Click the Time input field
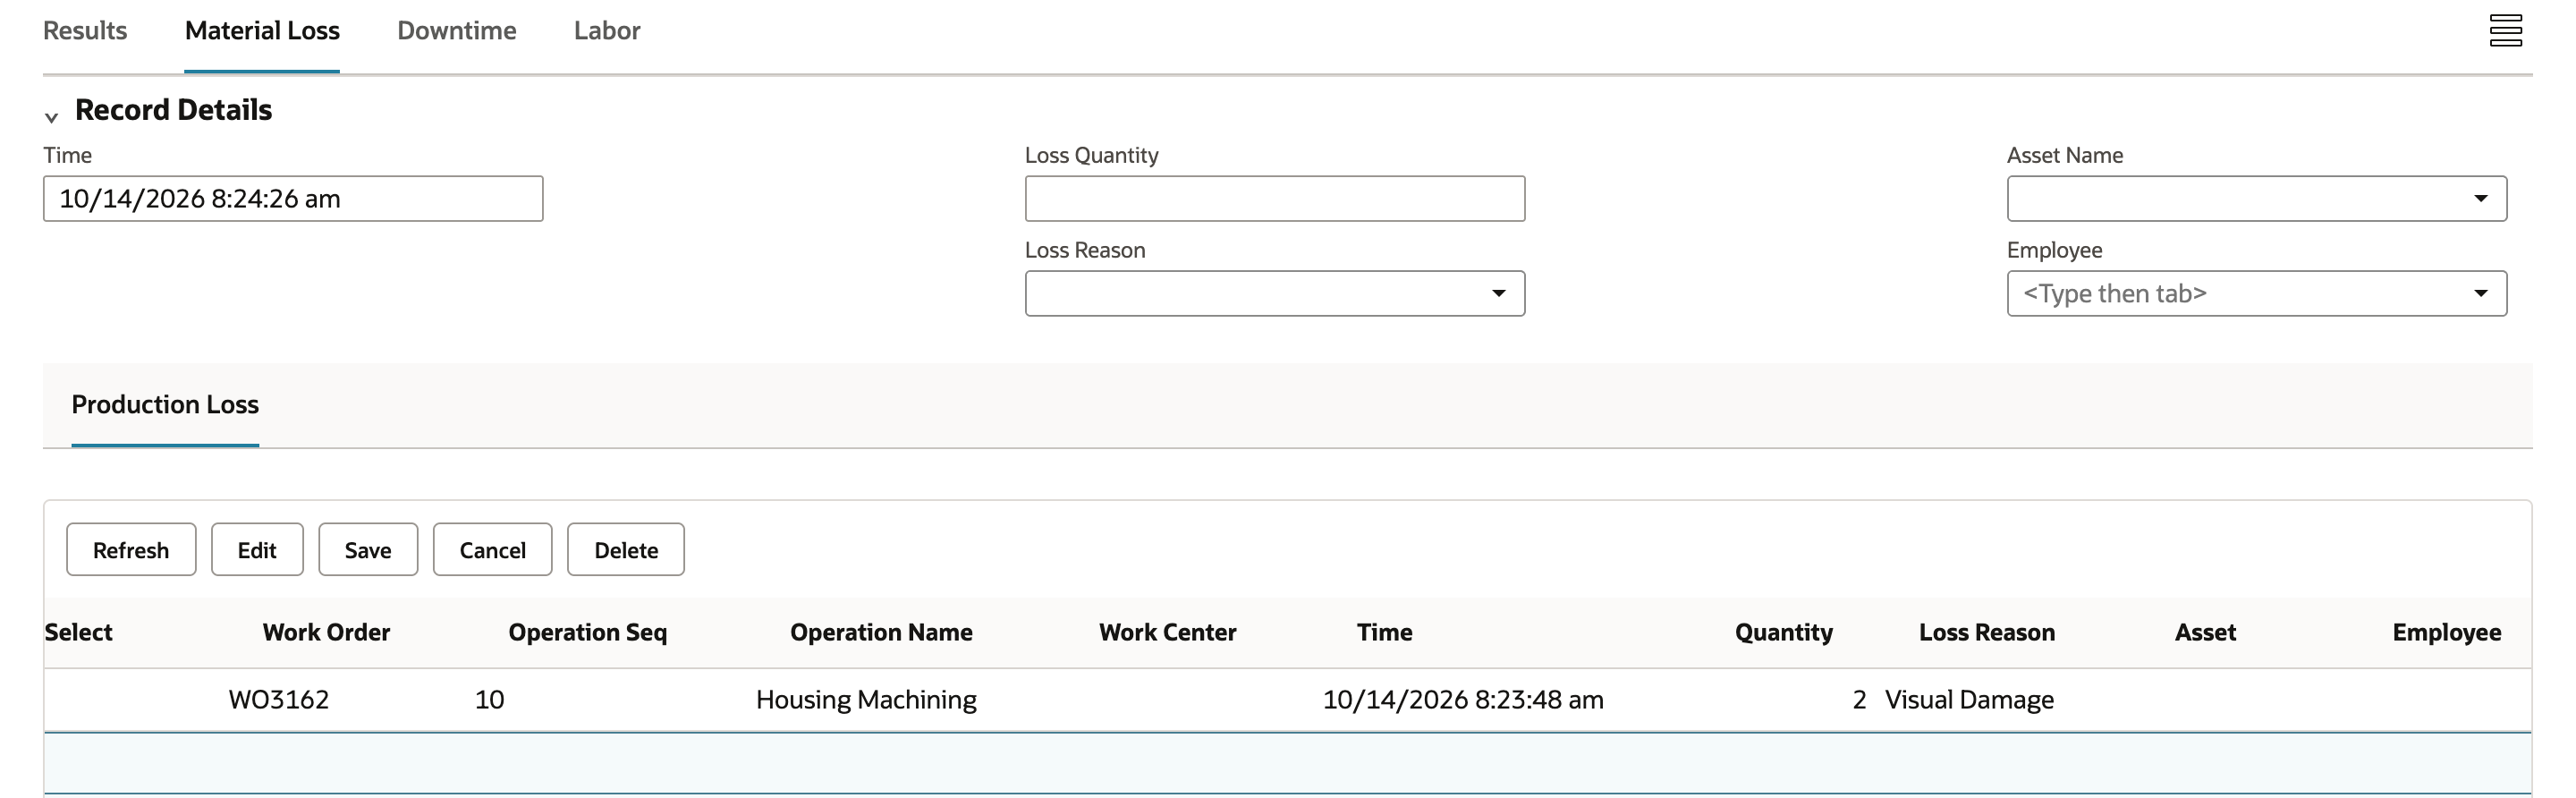This screenshot has height=798, width=2576. point(293,199)
